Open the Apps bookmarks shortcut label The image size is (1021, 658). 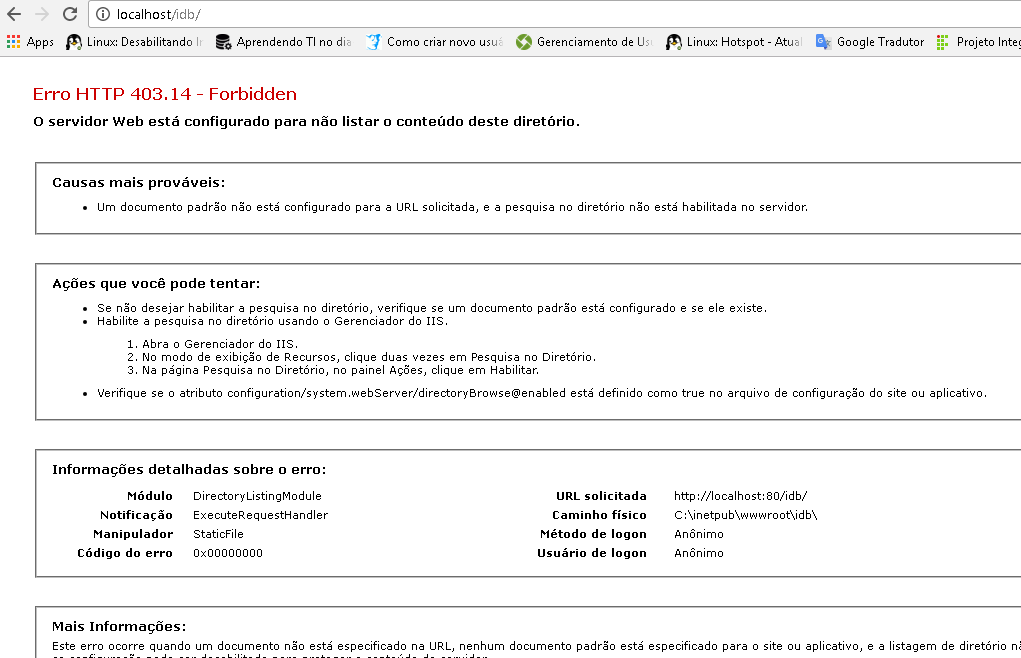click(x=40, y=42)
